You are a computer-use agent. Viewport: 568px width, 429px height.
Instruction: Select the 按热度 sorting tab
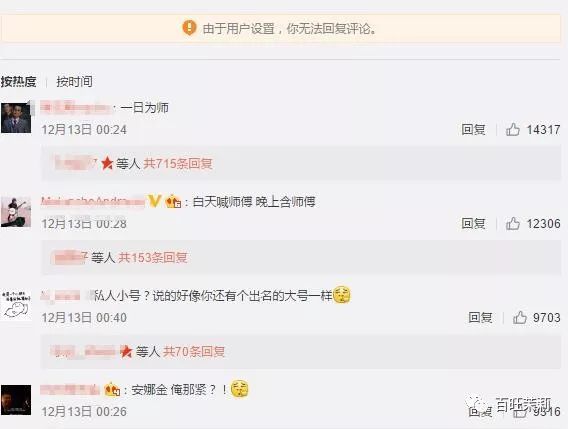[x=18, y=82]
